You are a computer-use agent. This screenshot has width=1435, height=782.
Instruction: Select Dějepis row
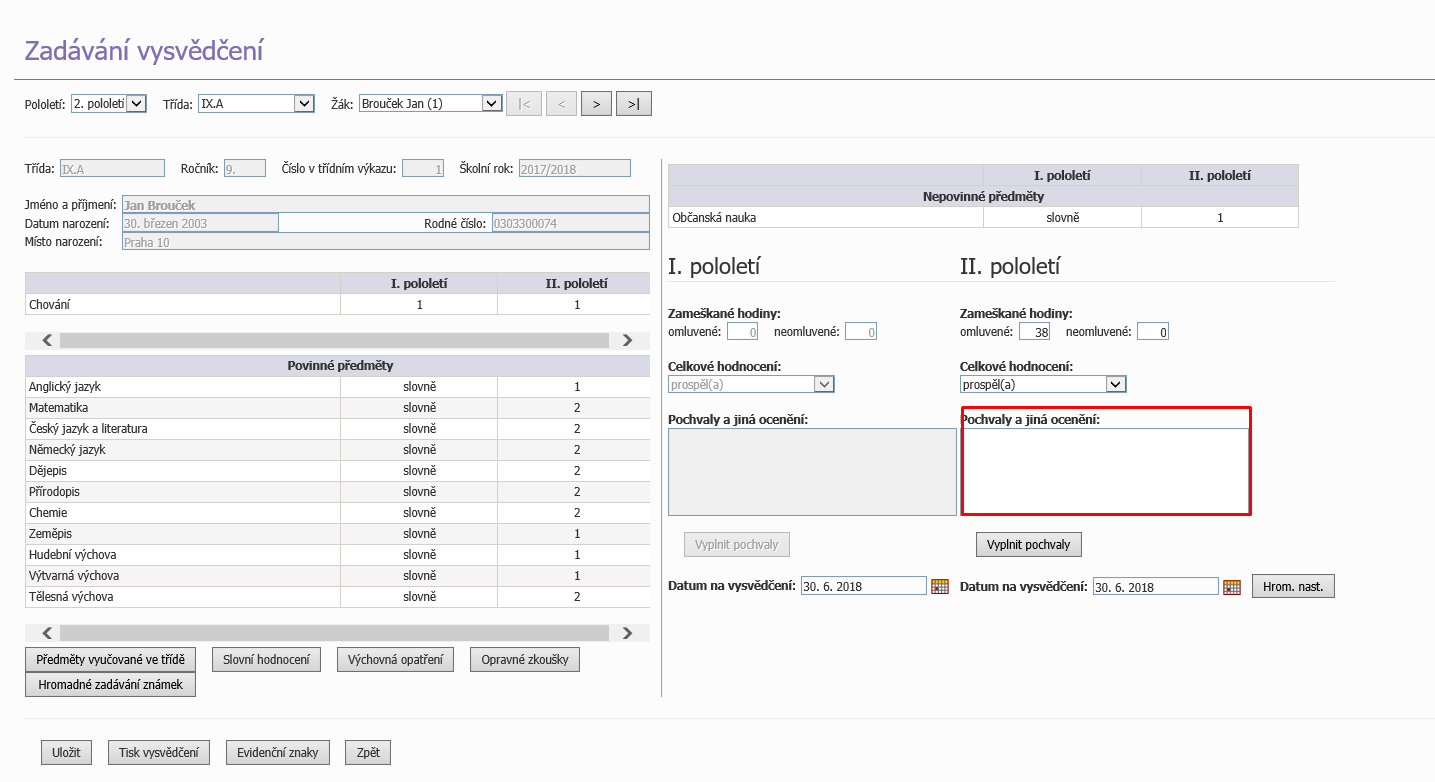point(337,471)
